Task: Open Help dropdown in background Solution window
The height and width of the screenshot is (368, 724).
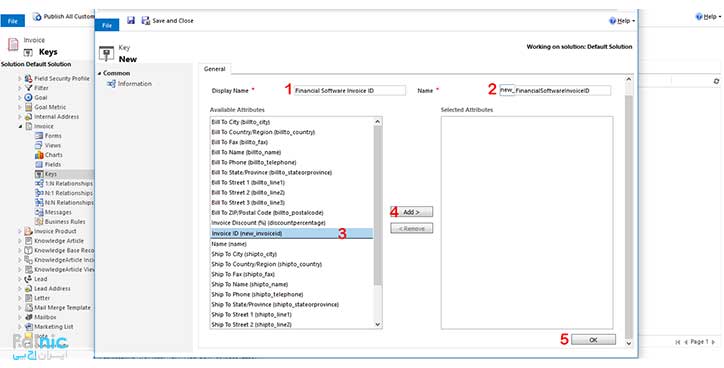Action: coord(709,17)
